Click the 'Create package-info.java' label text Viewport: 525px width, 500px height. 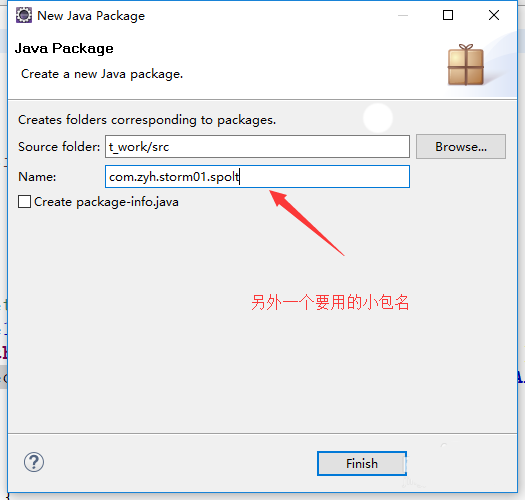tap(106, 202)
